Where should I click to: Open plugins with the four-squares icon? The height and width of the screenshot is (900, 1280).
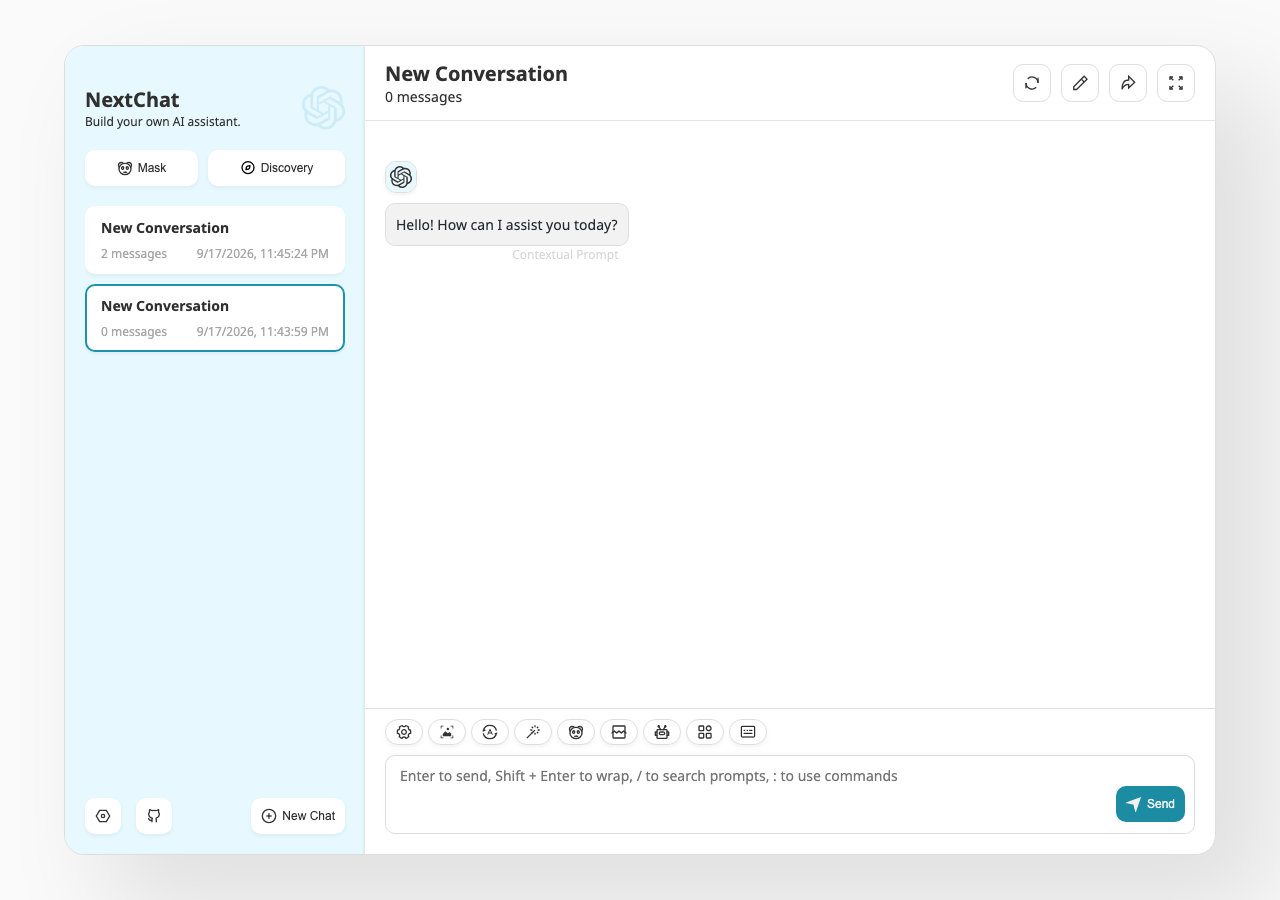click(x=705, y=732)
